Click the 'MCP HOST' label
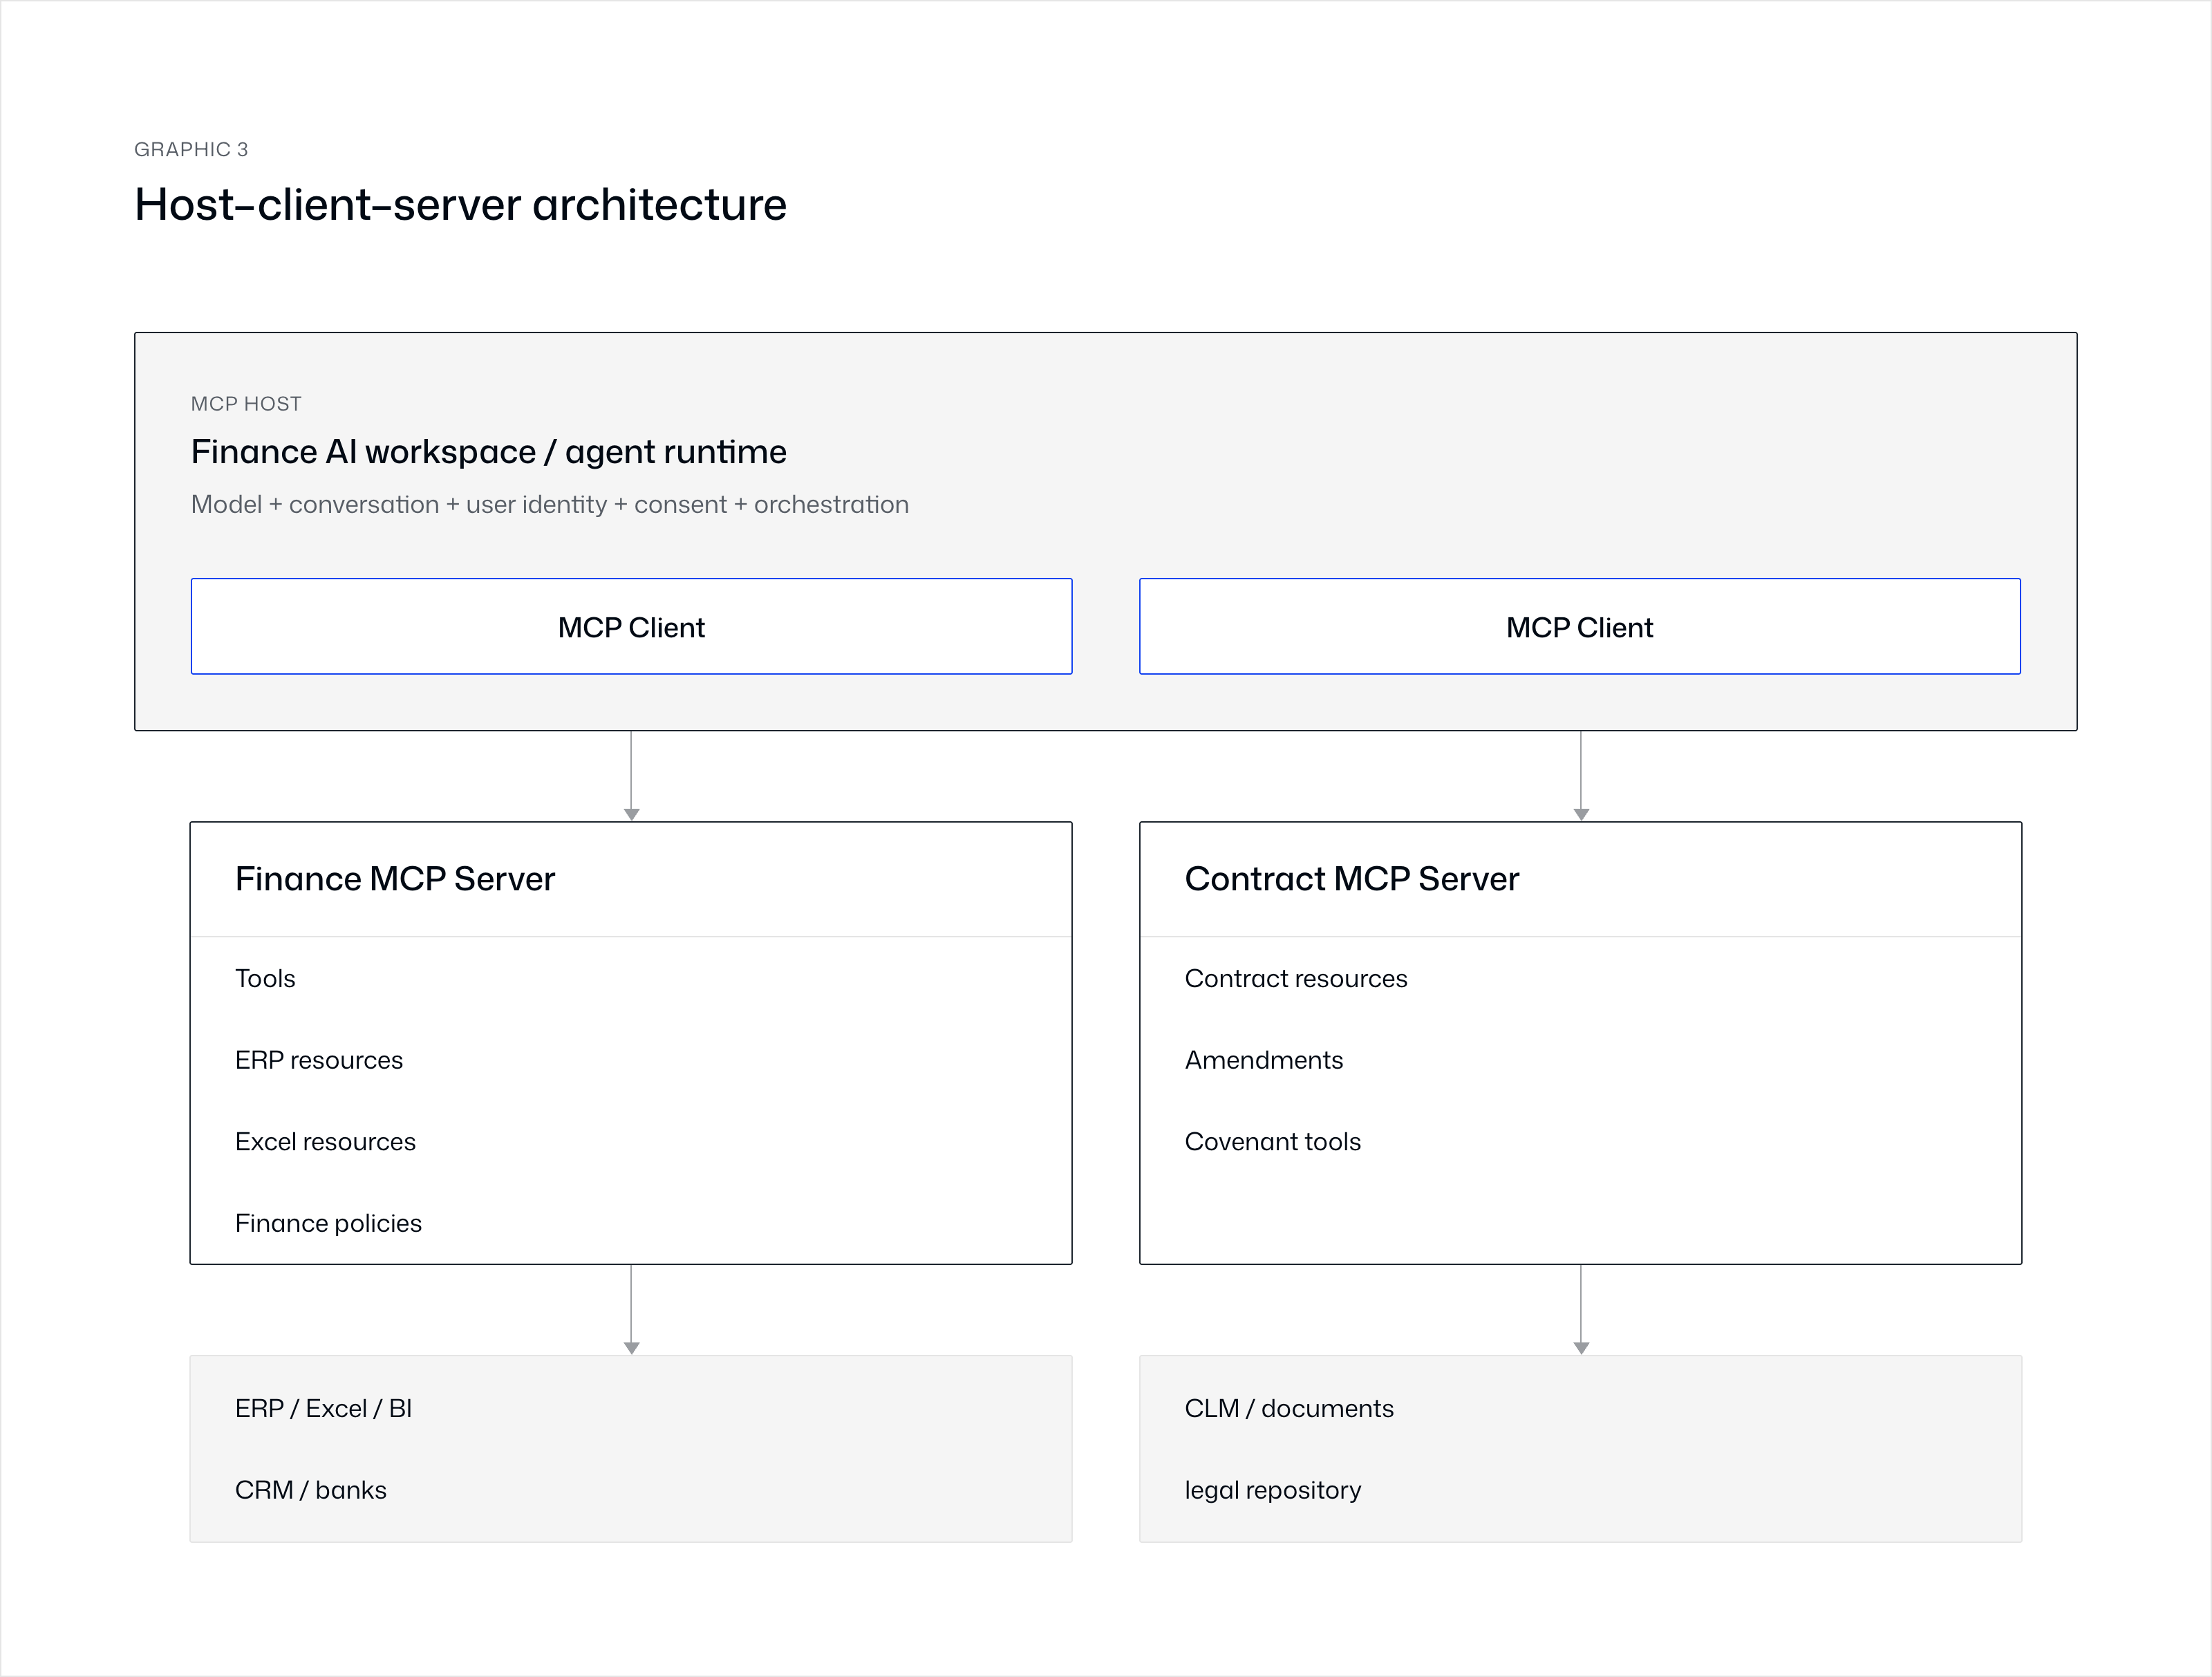 coord(246,404)
